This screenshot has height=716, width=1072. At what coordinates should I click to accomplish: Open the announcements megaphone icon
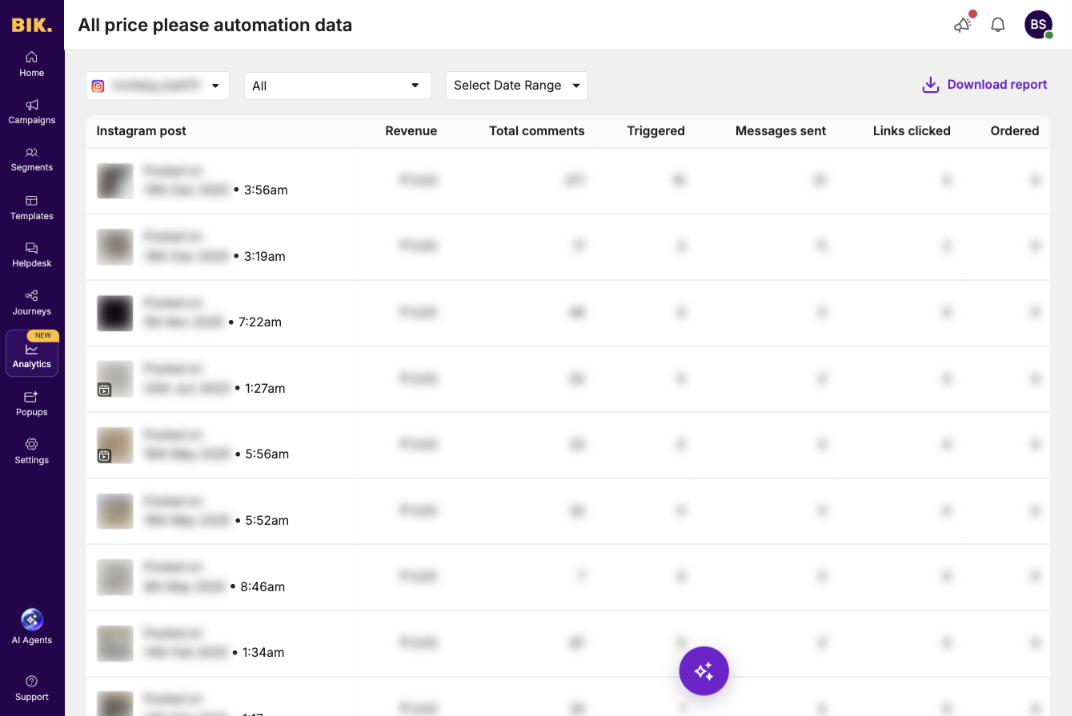[963, 25]
